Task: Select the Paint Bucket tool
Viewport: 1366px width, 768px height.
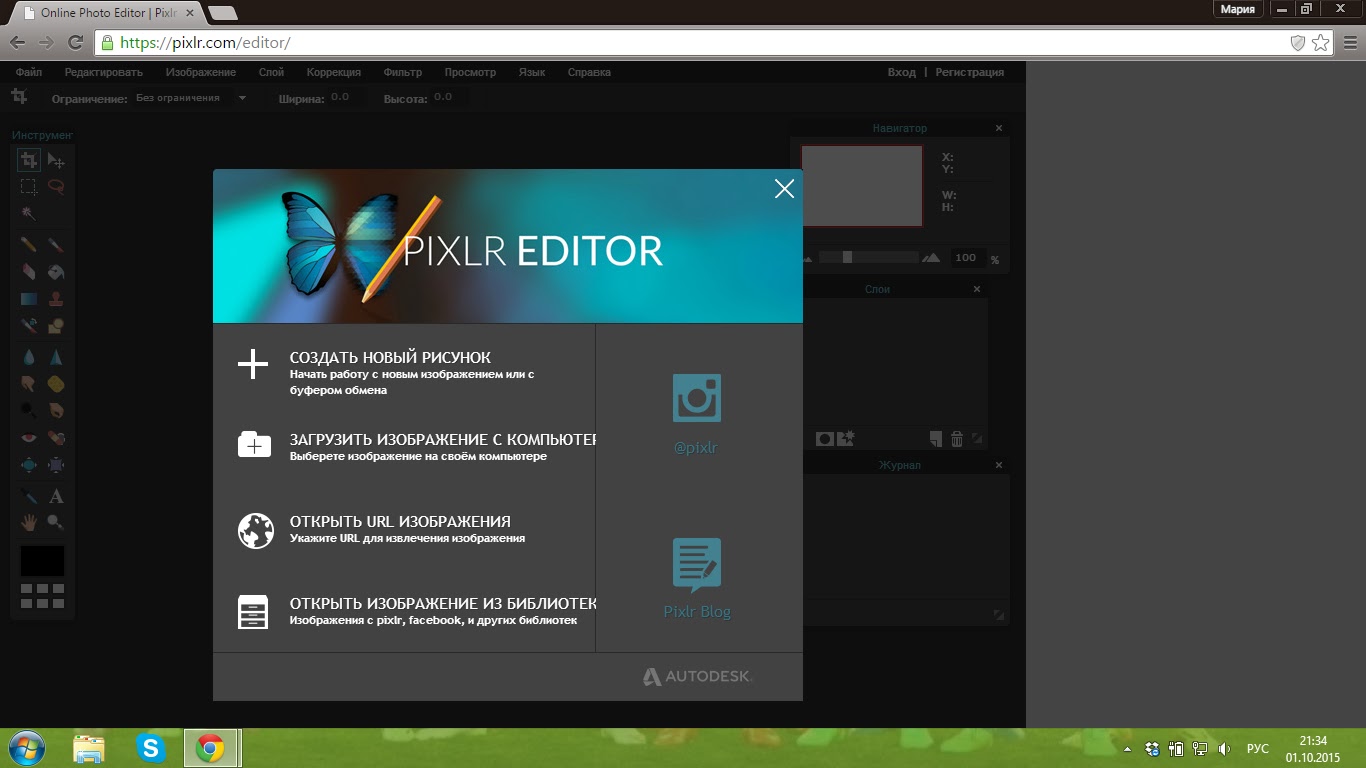Action: coord(56,272)
